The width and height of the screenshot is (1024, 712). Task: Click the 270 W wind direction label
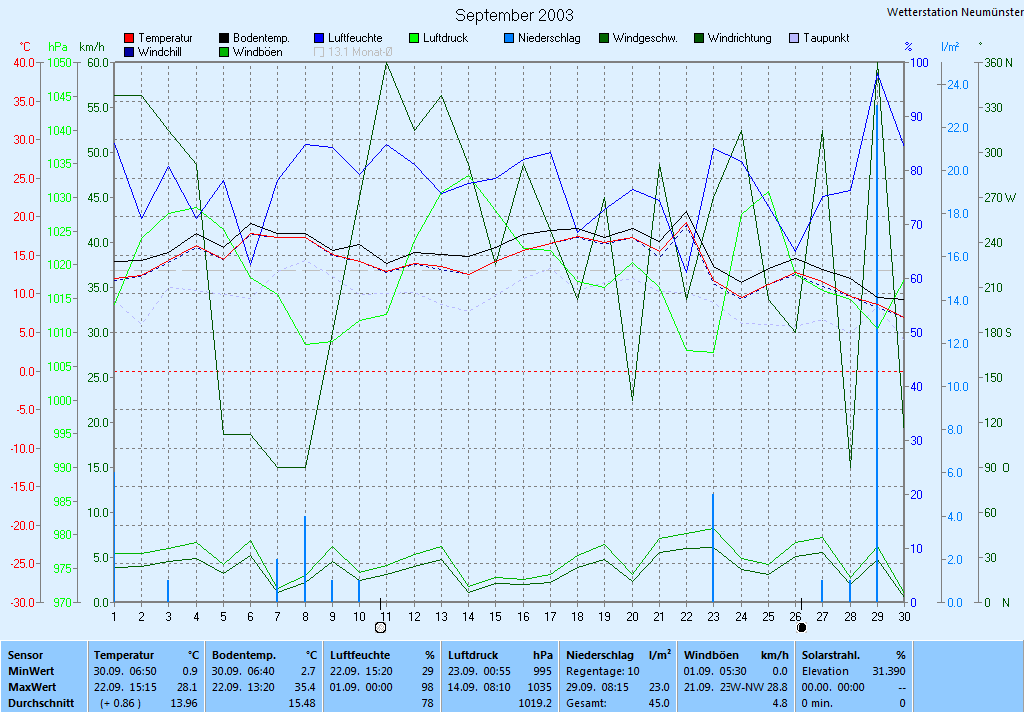[1000, 198]
